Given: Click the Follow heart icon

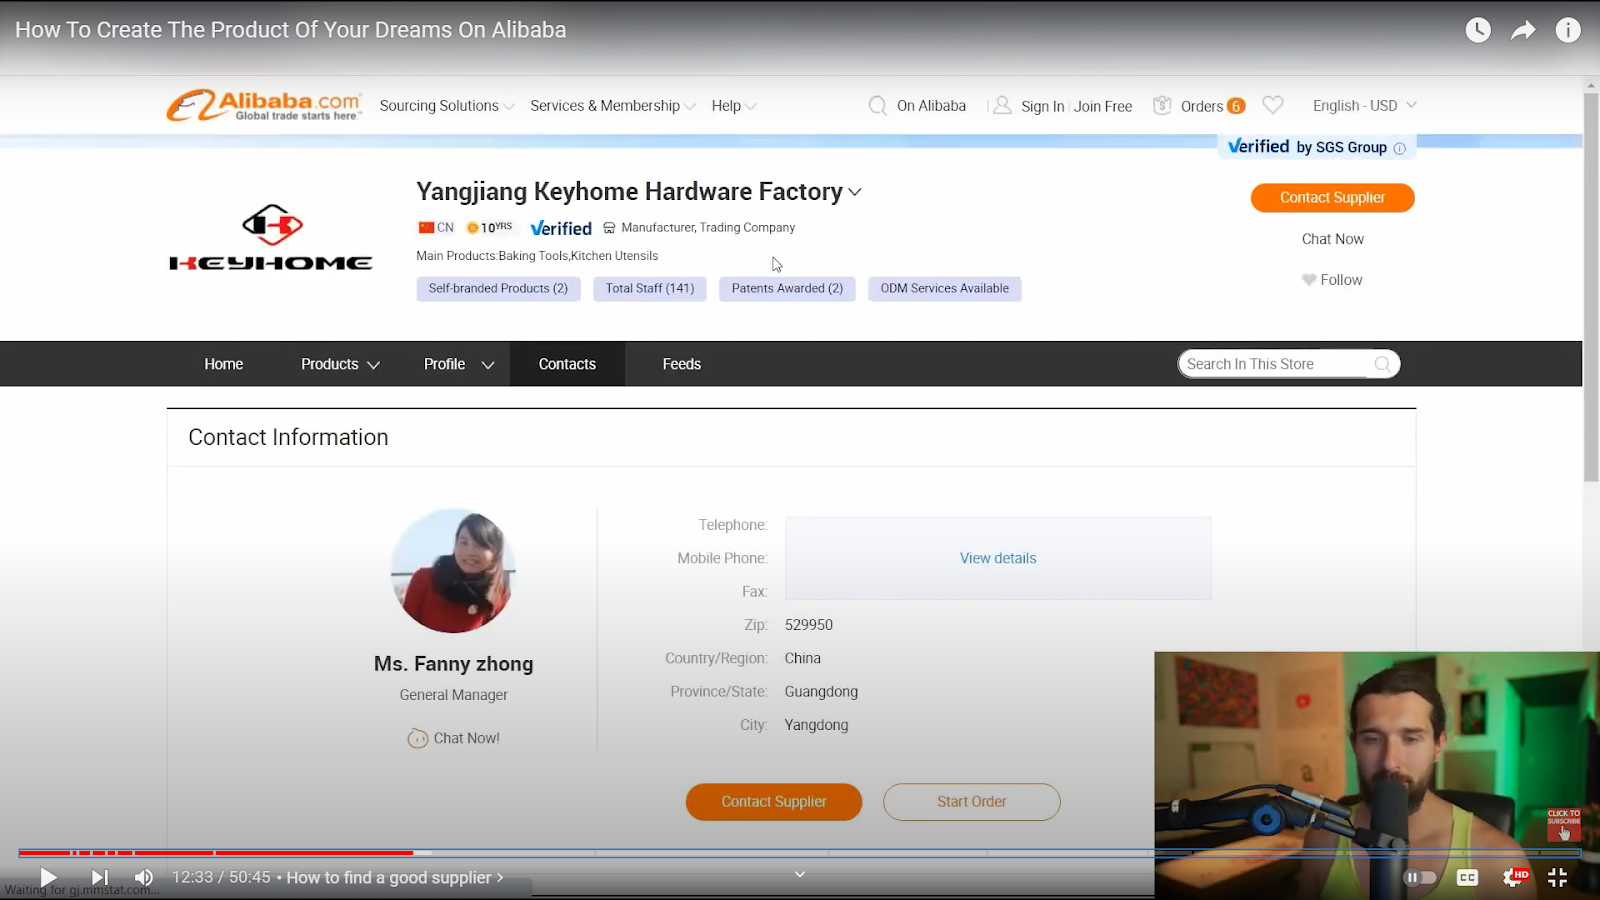Looking at the screenshot, I should [x=1308, y=280].
